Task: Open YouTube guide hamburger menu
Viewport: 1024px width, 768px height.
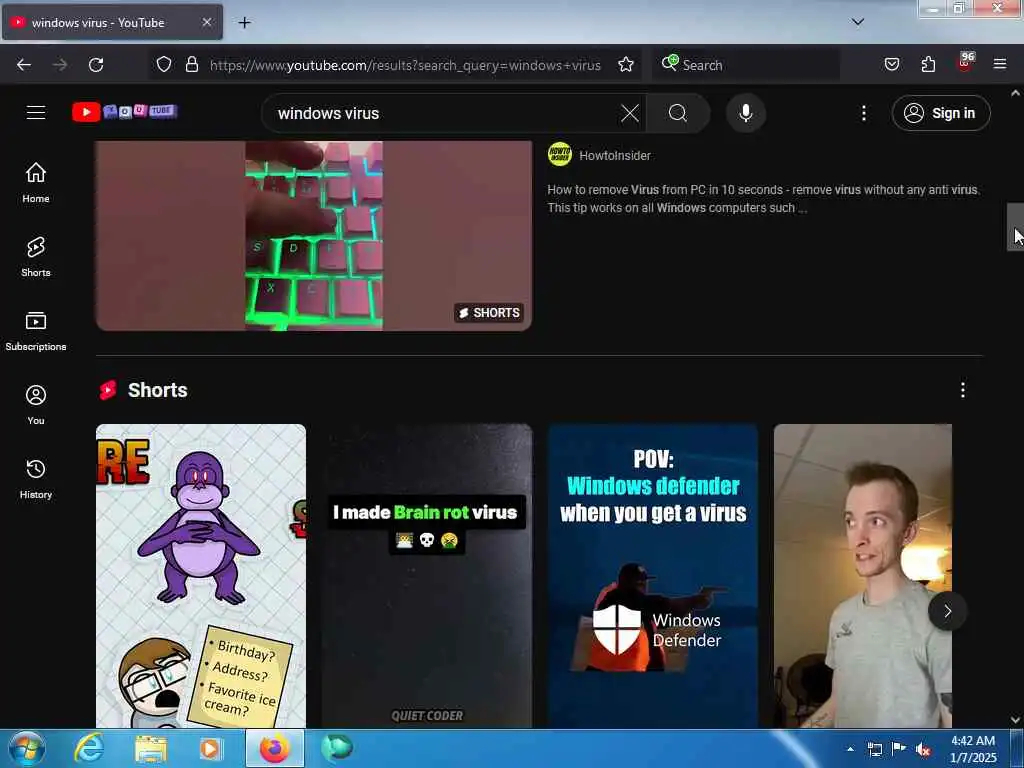Action: tap(36, 112)
